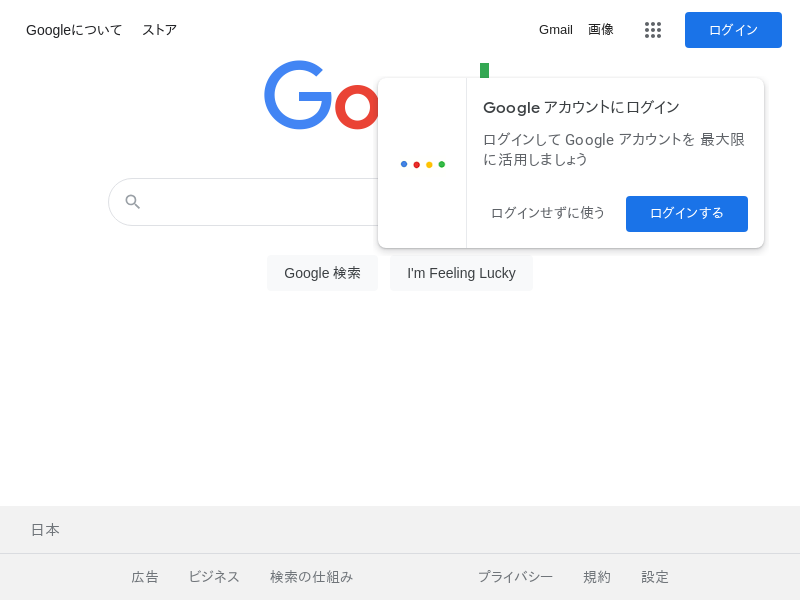Click the Google logo
Screen dimensions: 800x600
tap(321, 95)
